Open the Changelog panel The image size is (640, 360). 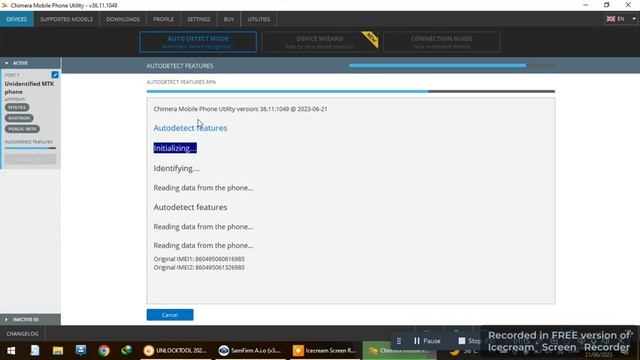(22, 334)
